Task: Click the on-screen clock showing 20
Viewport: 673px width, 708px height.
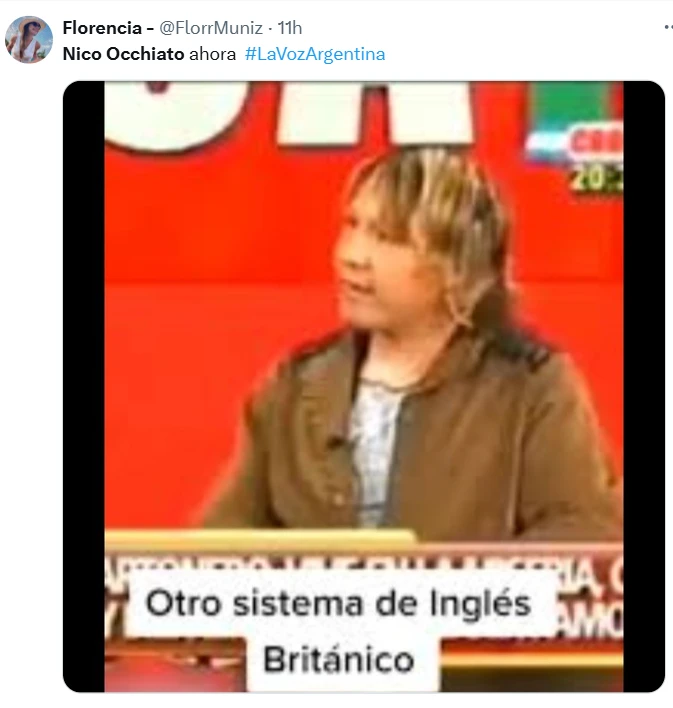Action: 597,179
